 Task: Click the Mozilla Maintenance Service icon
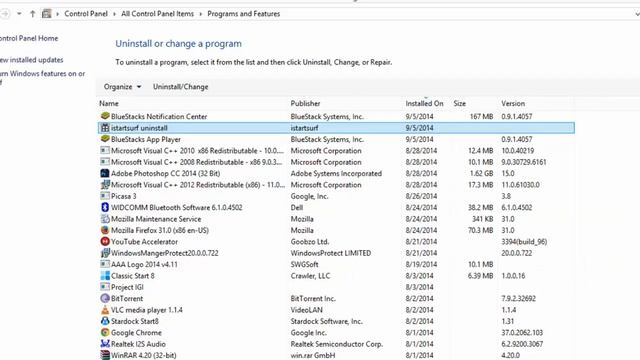[105, 219]
